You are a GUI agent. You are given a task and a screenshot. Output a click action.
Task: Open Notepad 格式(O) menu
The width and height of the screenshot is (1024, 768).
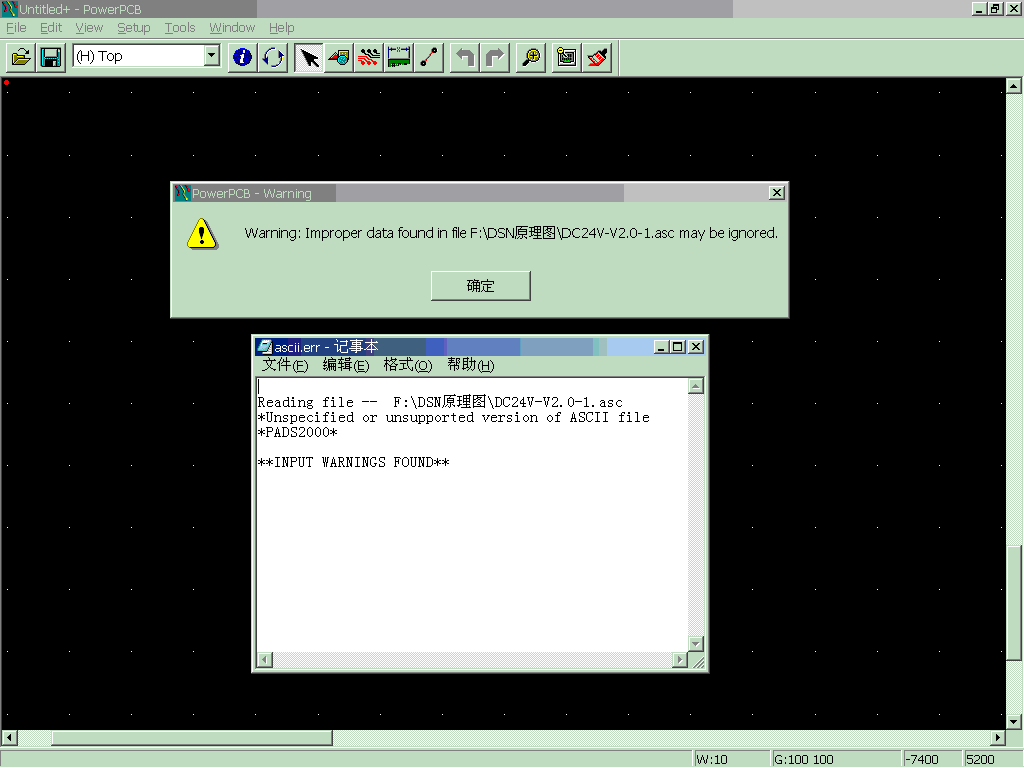[x=408, y=365]
